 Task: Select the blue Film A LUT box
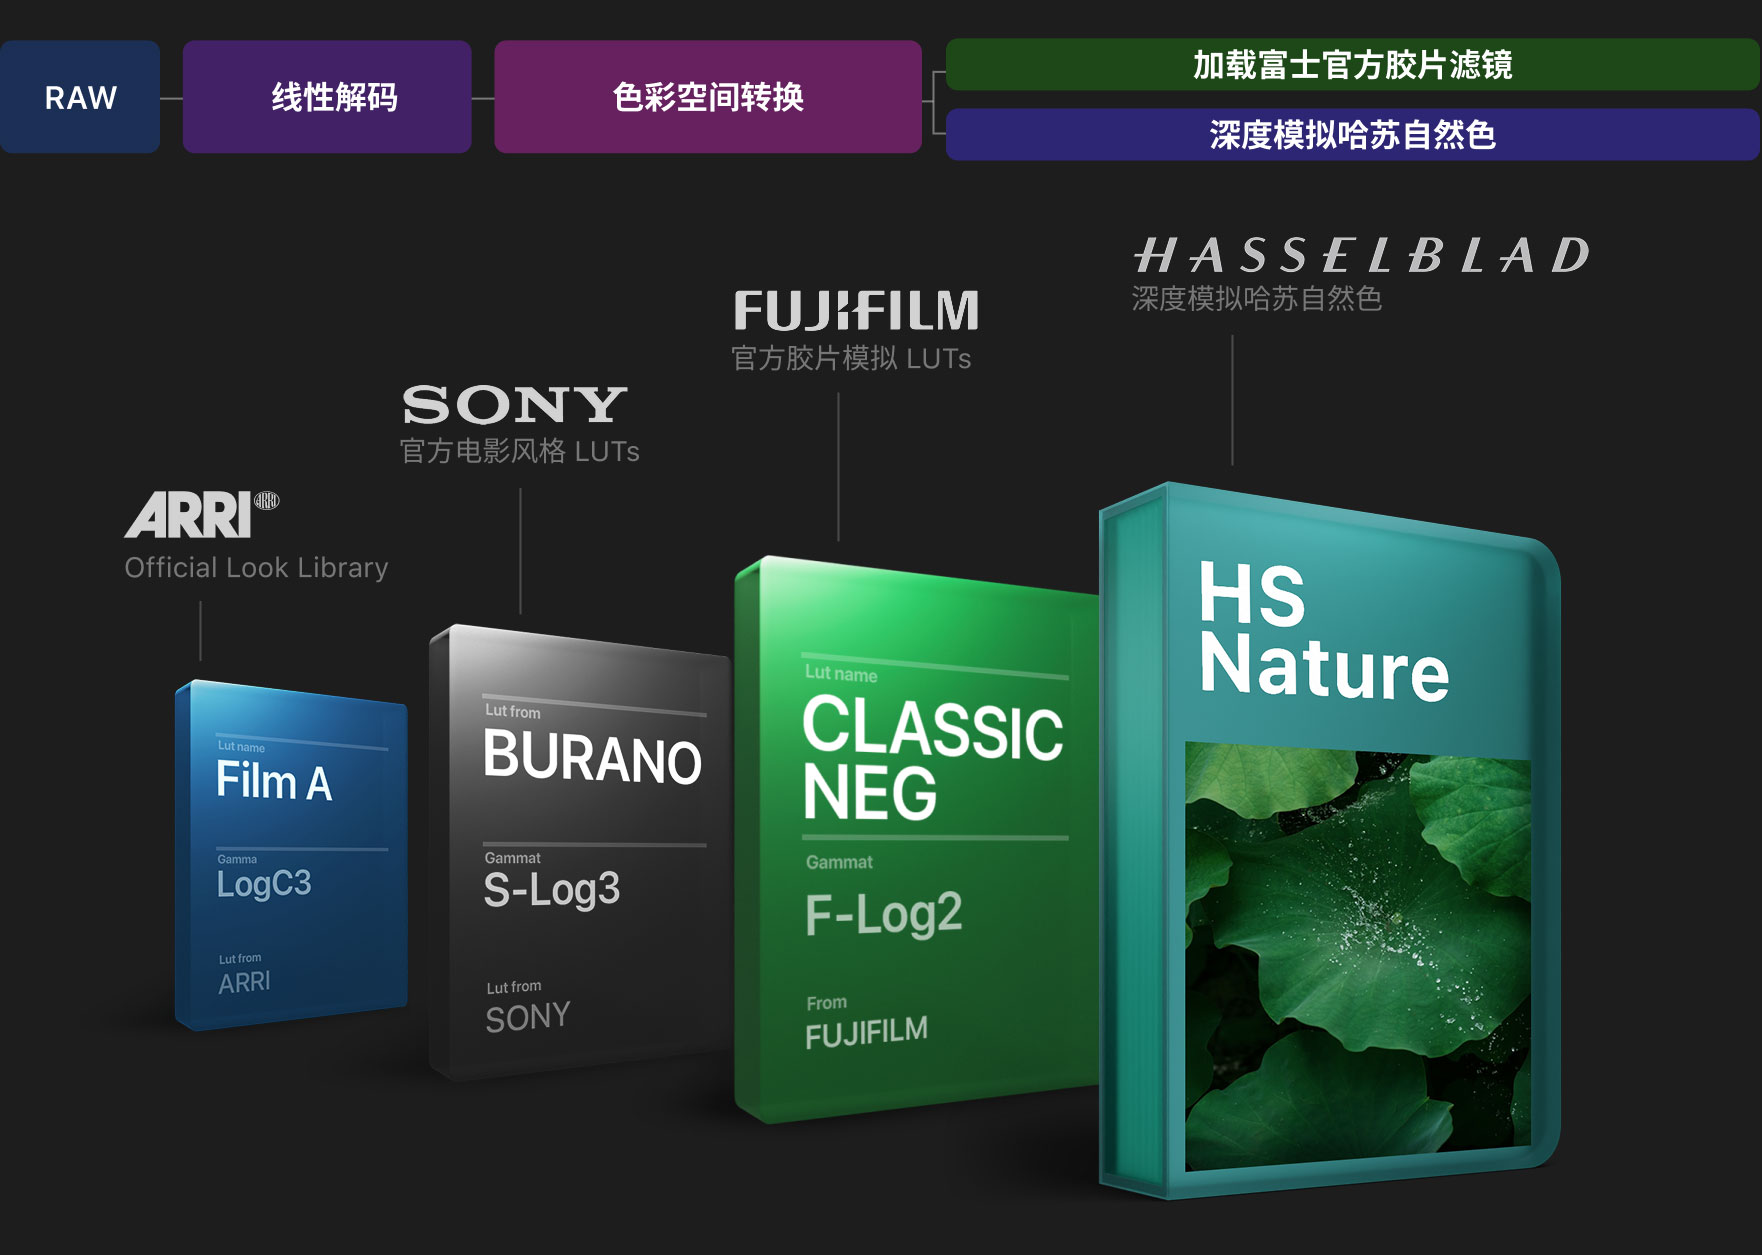[291, 855]
